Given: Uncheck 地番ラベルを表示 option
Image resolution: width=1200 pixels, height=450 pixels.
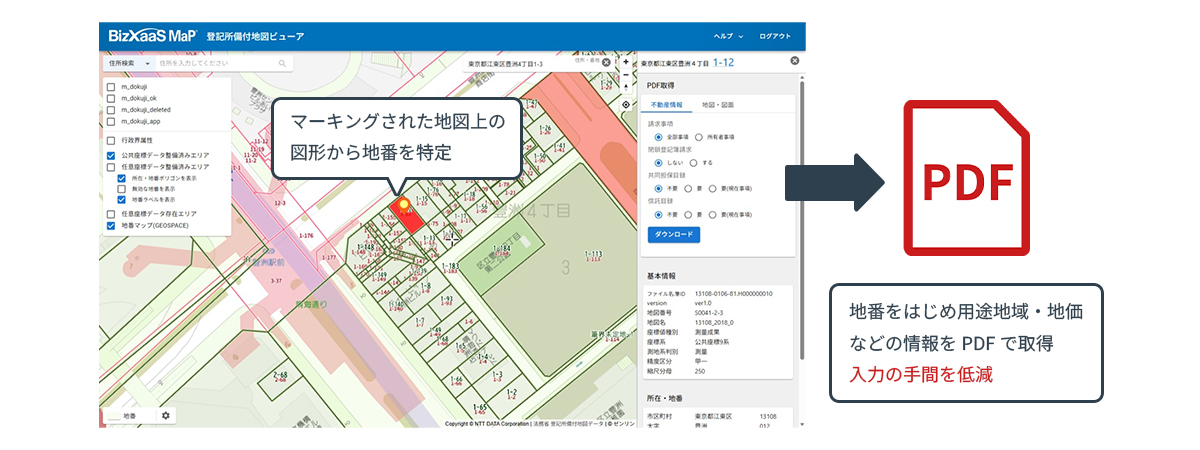Looking at the screenshot, I should [x=121, y=199].
